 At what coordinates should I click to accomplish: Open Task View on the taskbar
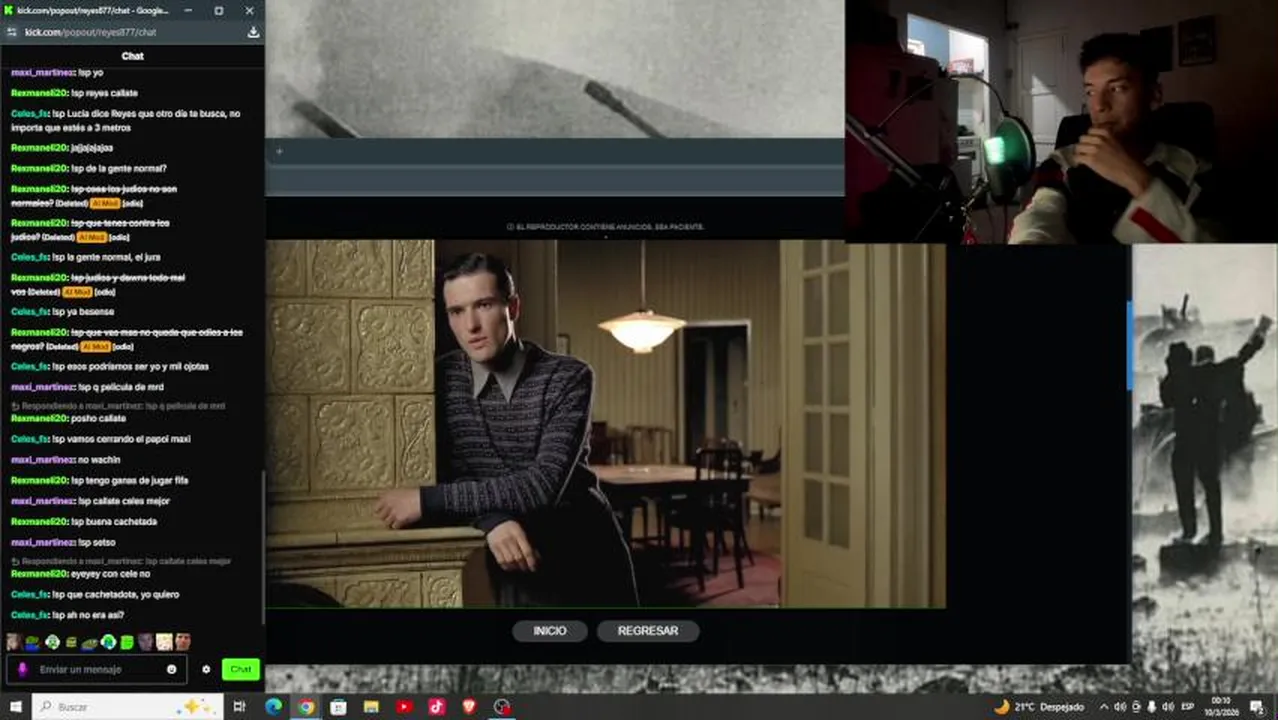click(239, 707)
